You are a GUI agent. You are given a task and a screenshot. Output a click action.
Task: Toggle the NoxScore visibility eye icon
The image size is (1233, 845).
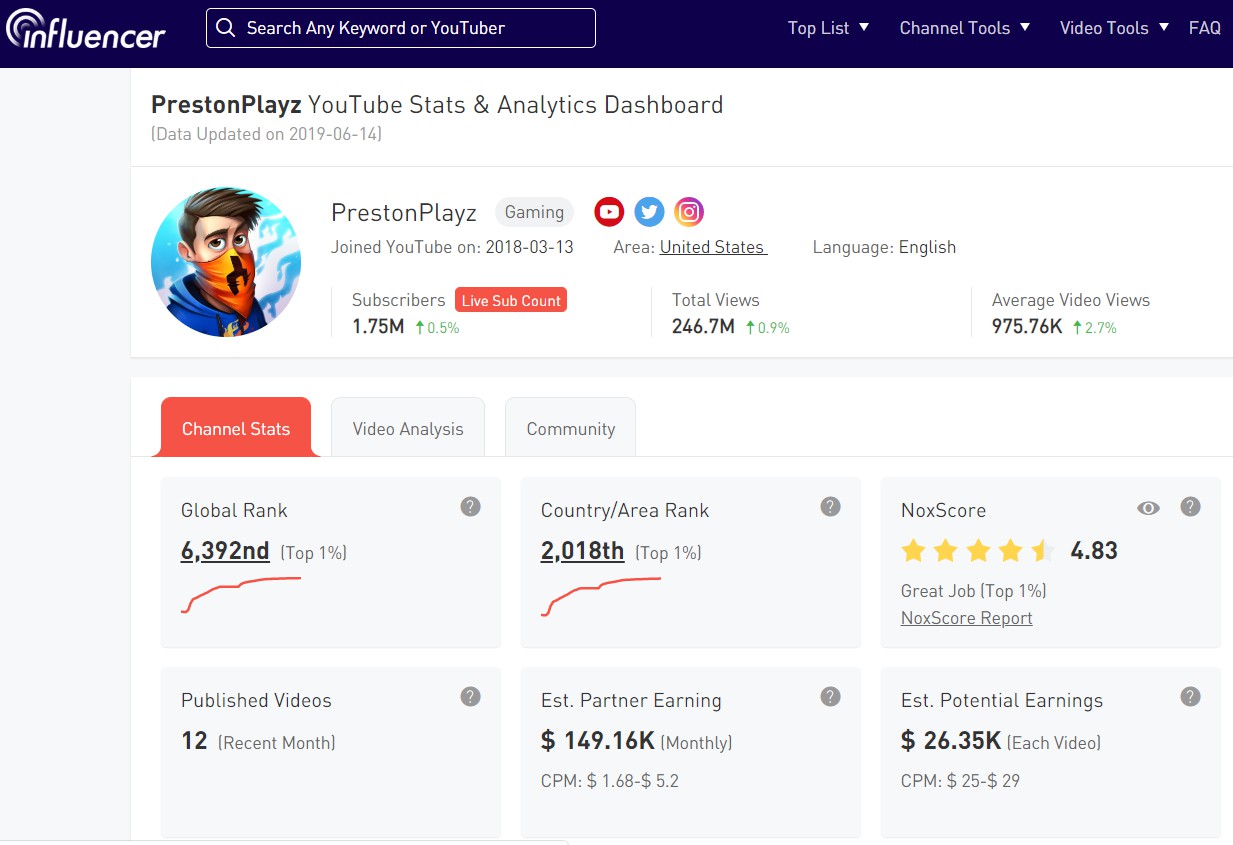tap(1148, 508)
